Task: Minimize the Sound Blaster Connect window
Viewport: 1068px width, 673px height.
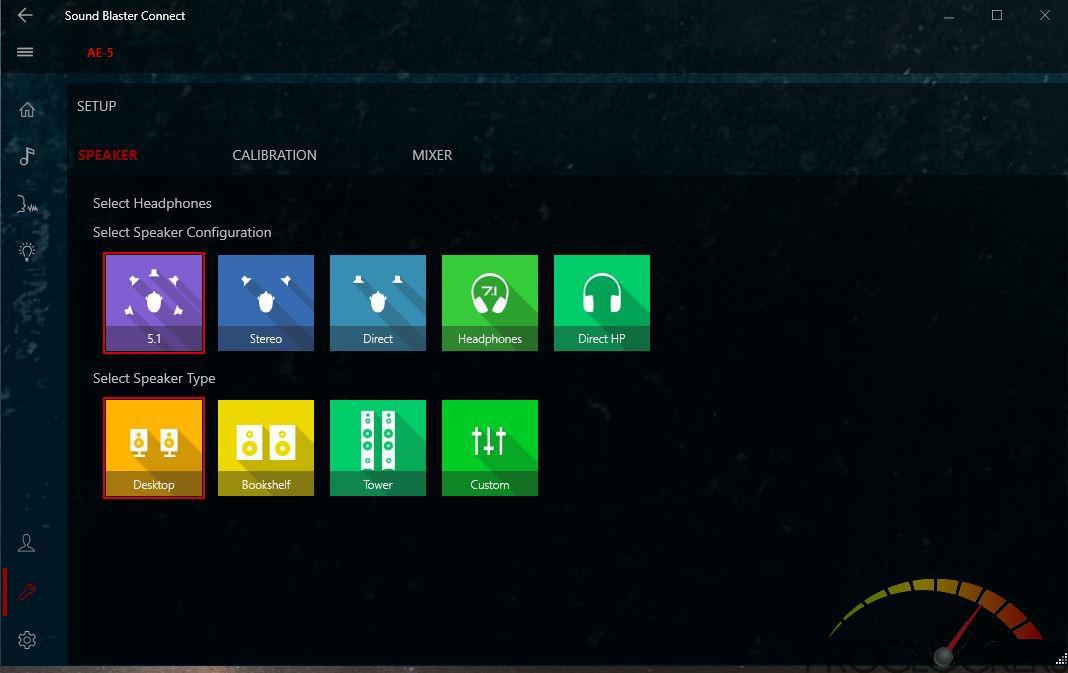Action: tap(949, 16)
